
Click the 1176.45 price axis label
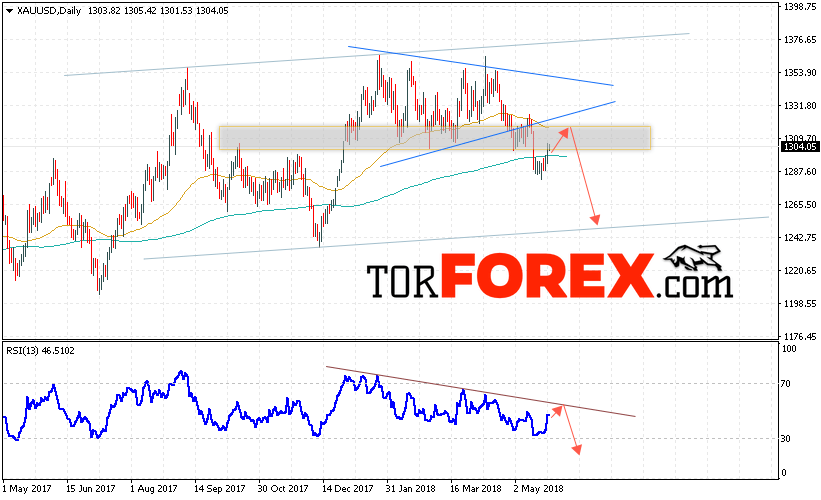[800, 337]
